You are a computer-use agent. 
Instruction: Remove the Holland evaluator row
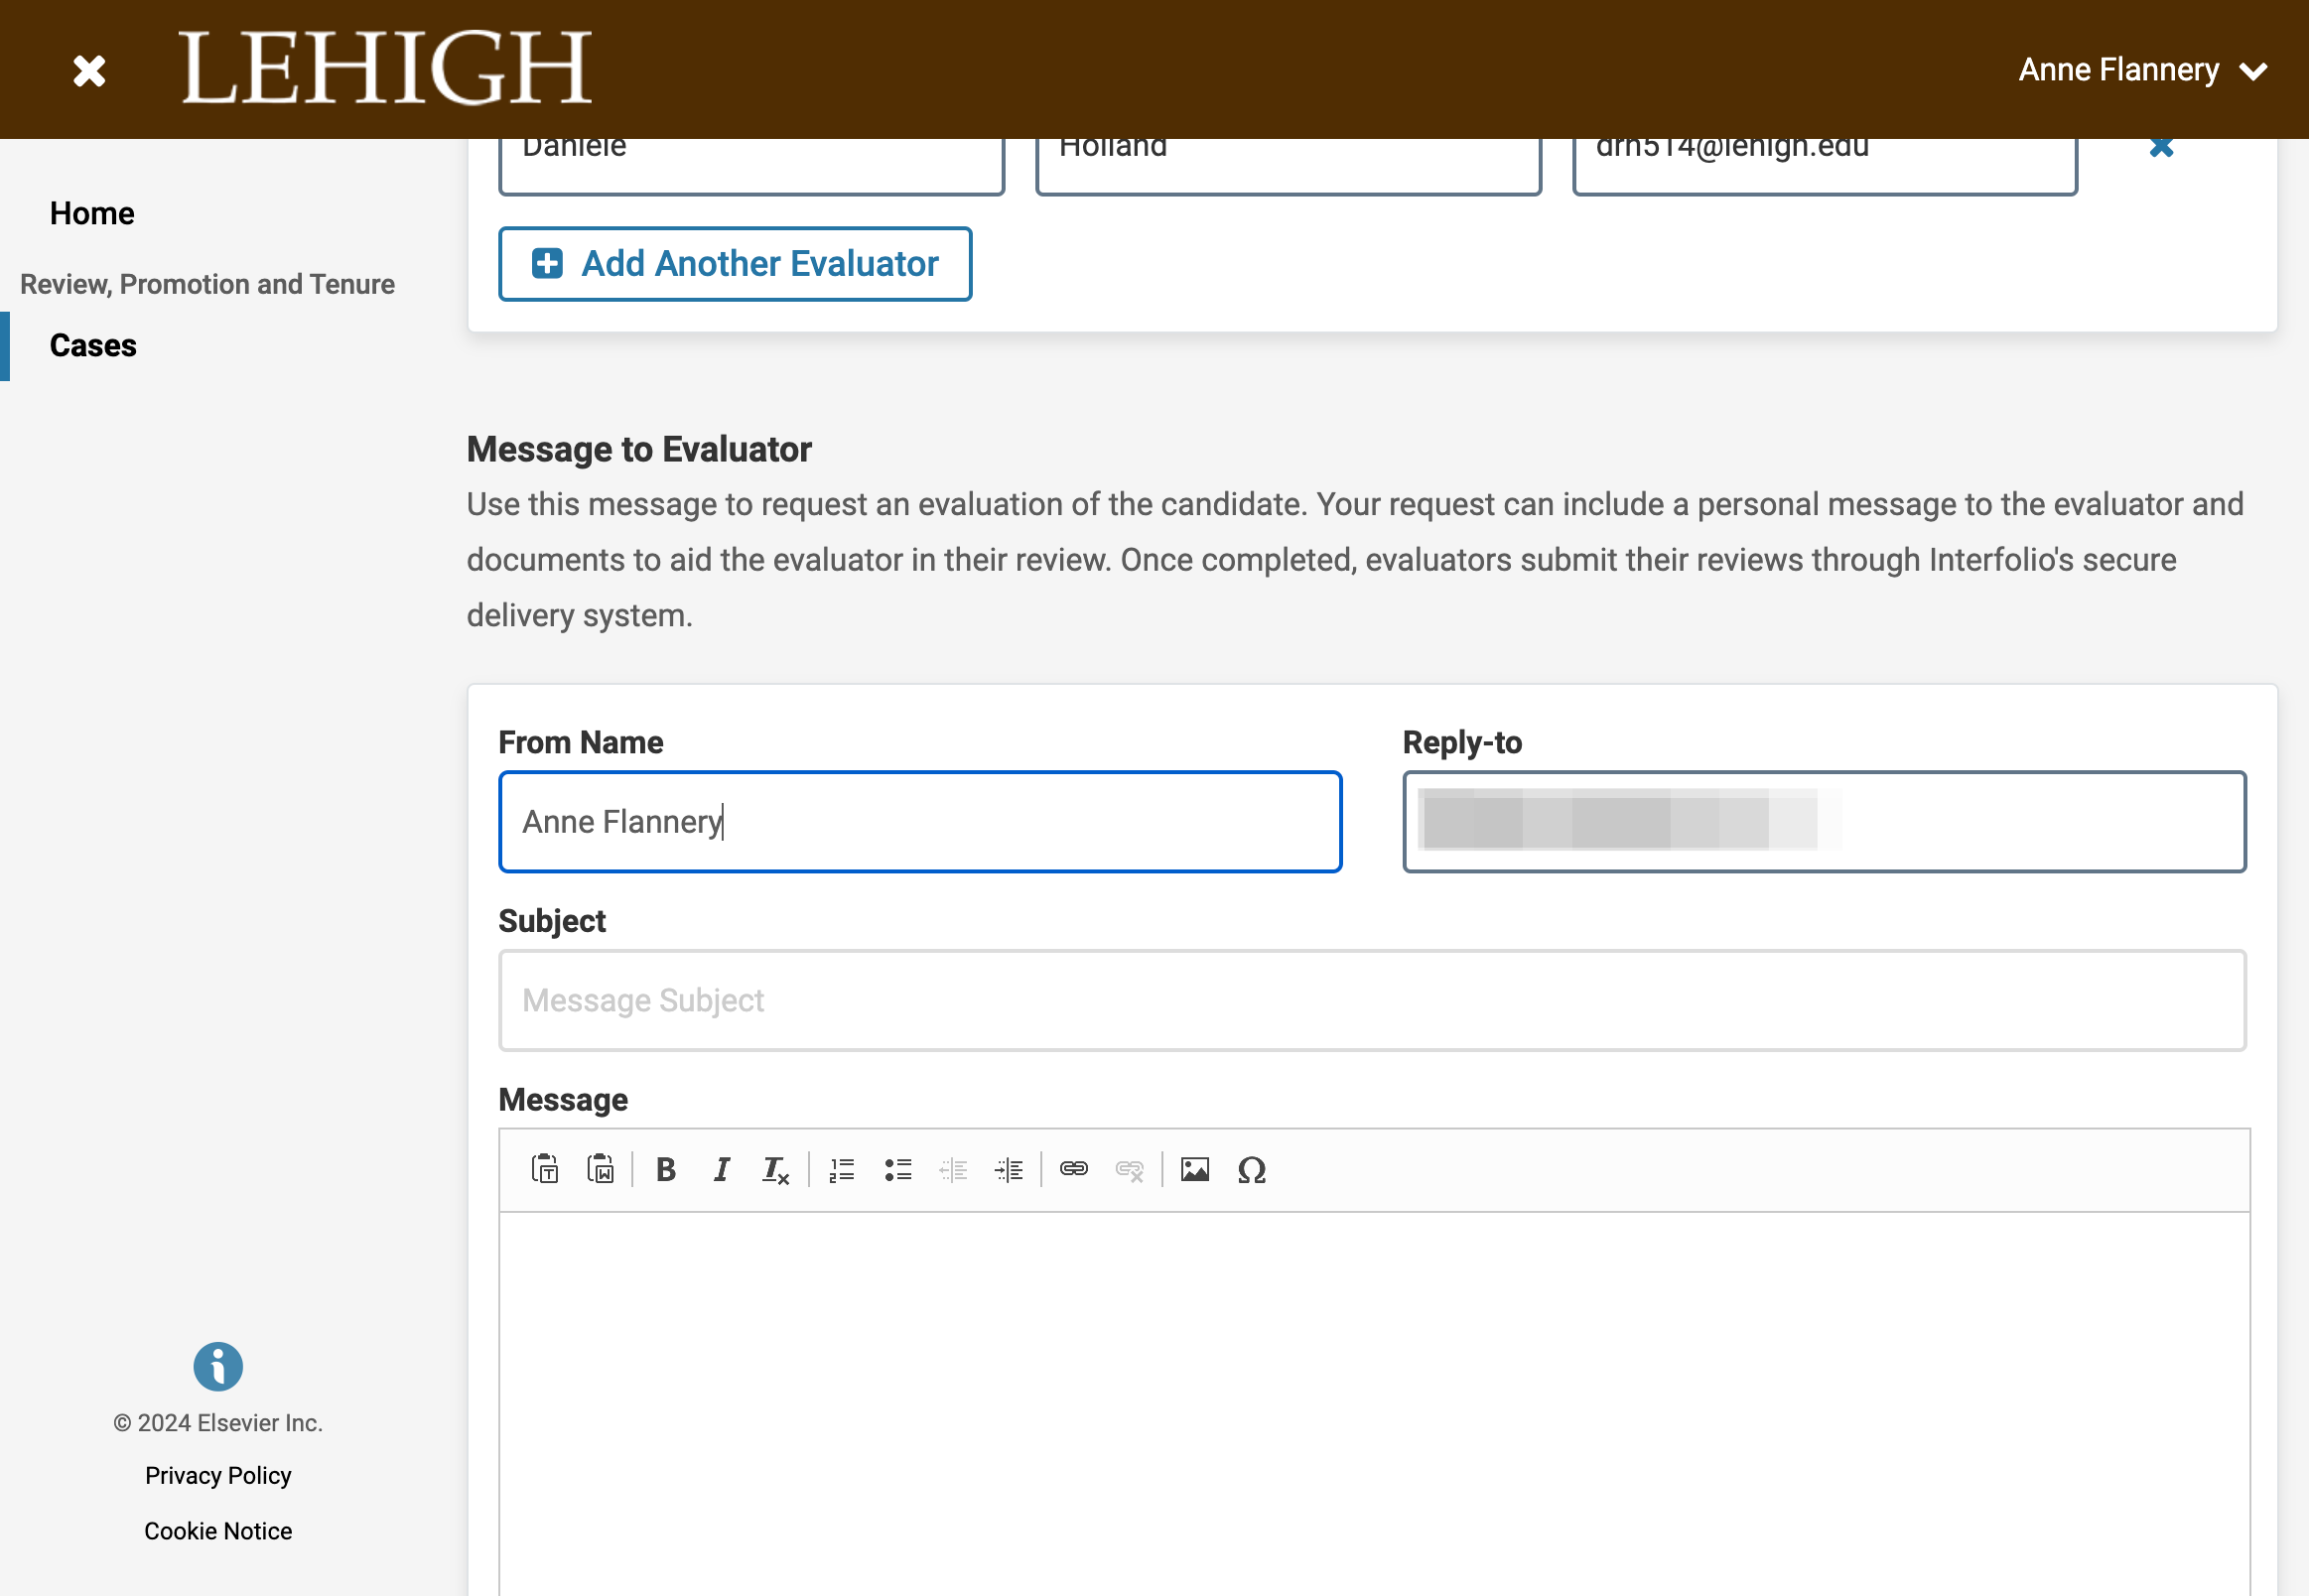pos(2161,147)
